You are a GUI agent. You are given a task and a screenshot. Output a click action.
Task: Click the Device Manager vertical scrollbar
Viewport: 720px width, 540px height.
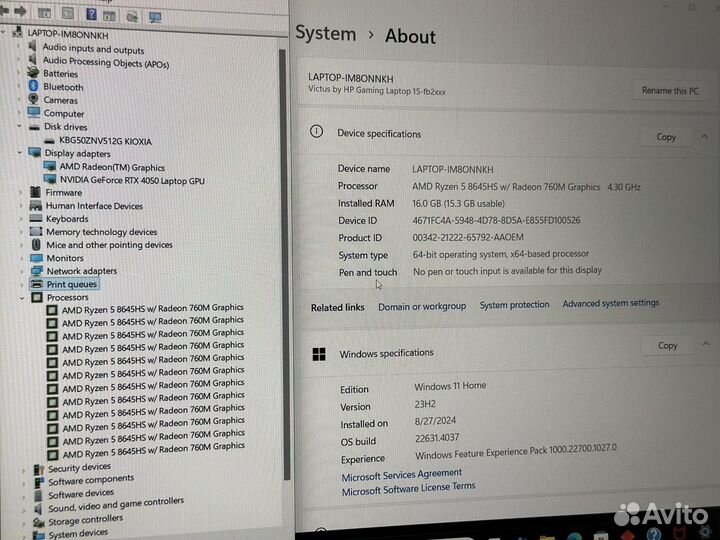click(x=284, y=264)
